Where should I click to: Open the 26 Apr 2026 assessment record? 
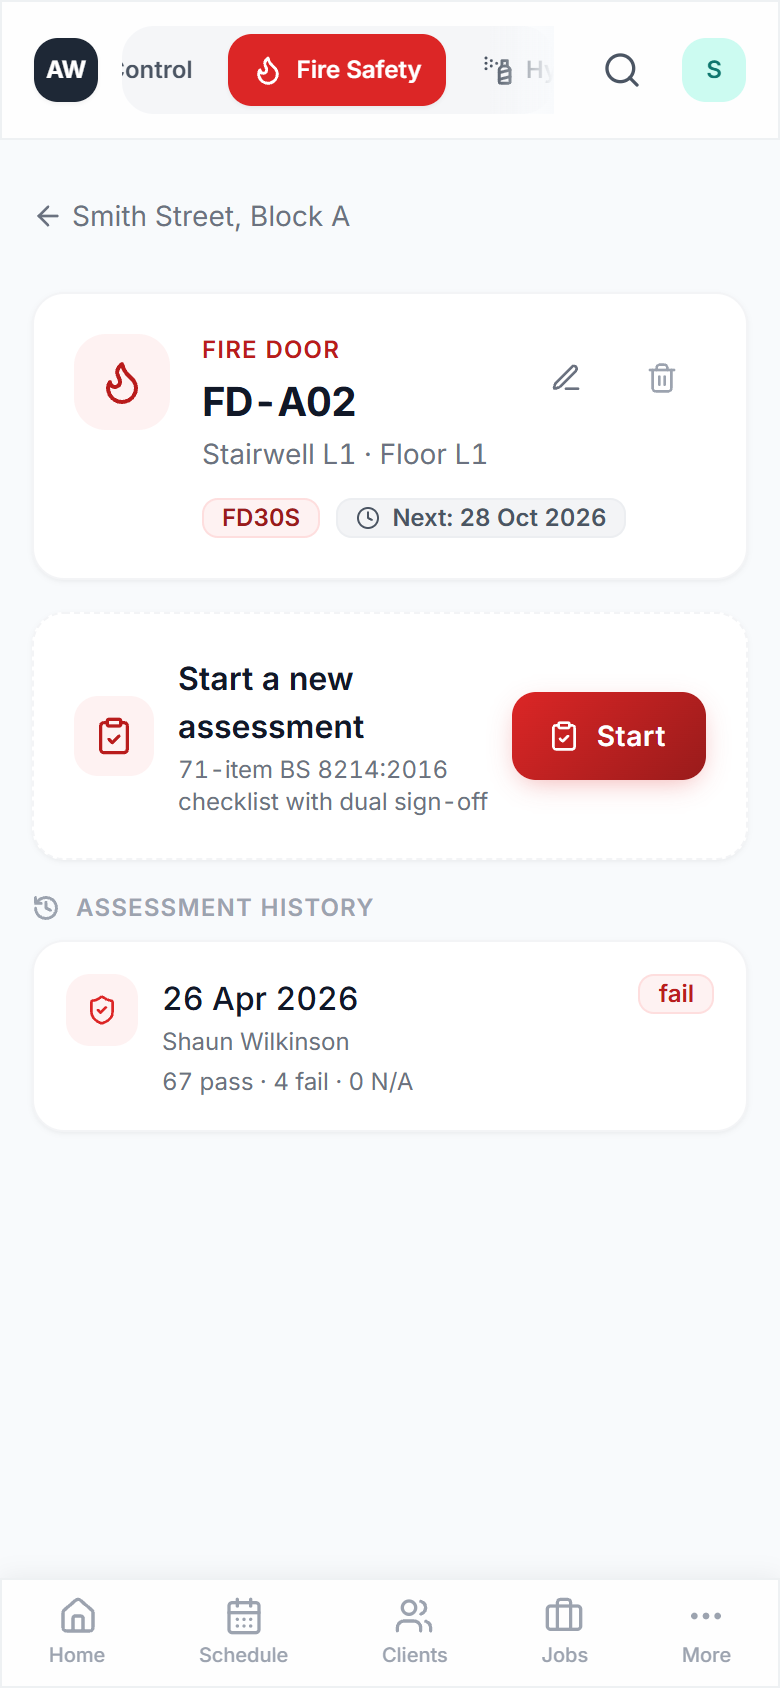pyautogui.click(x=390, y=1036)
